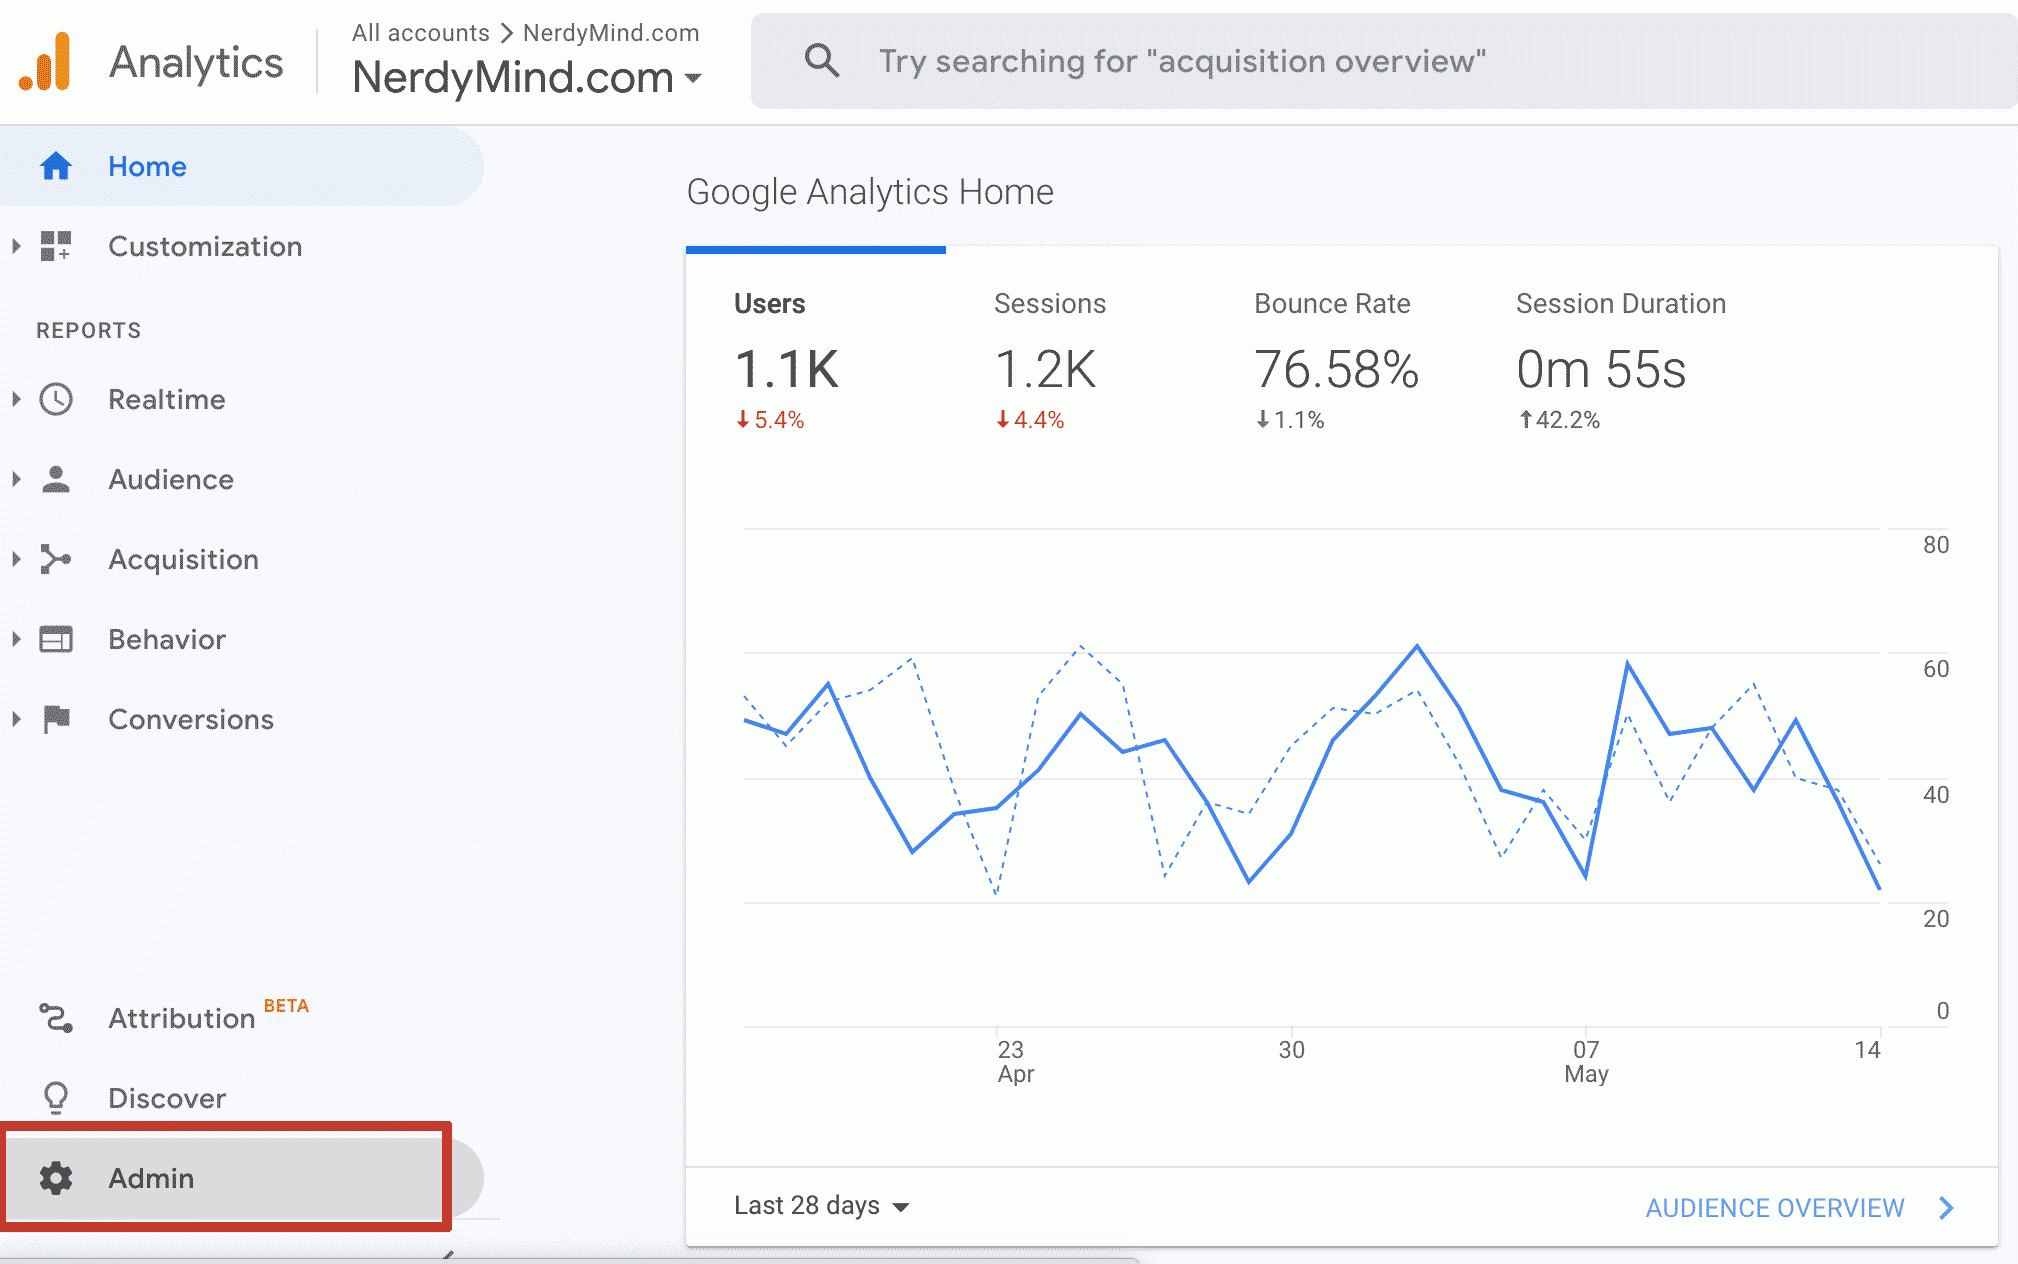Expand the Conversions reports arrow
Viewport: 2018px width, 1264px height.
16,719
